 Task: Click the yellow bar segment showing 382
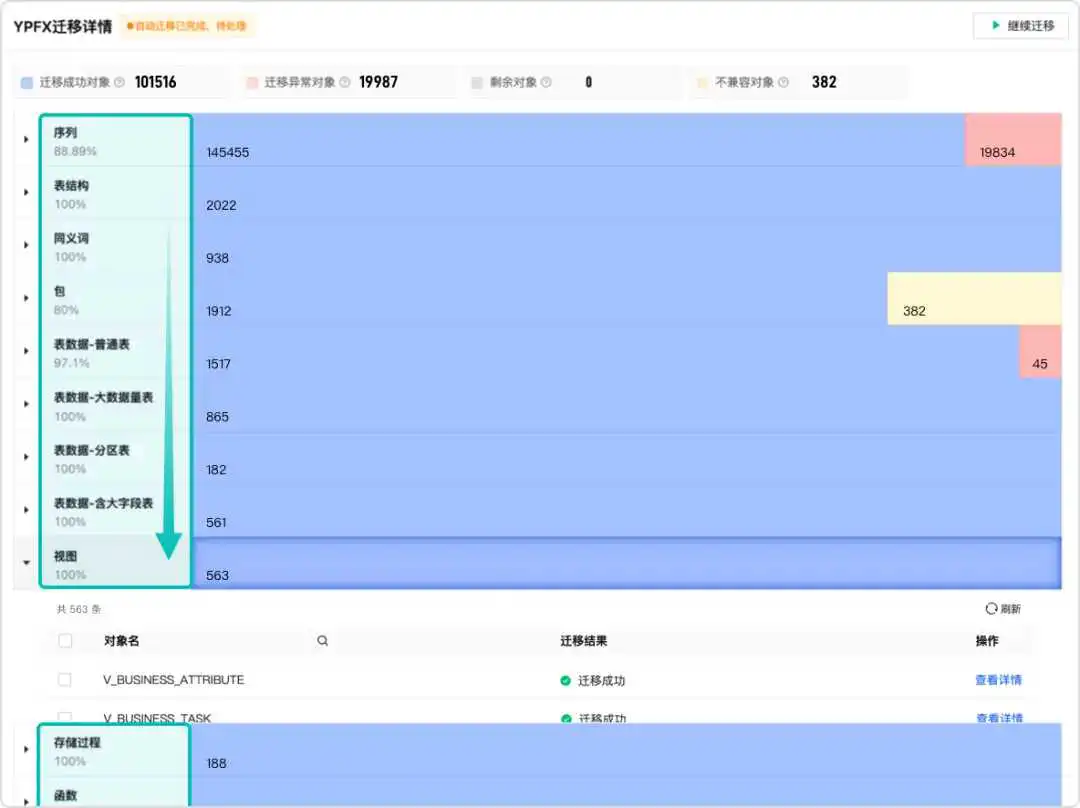[x=974, y=299]
